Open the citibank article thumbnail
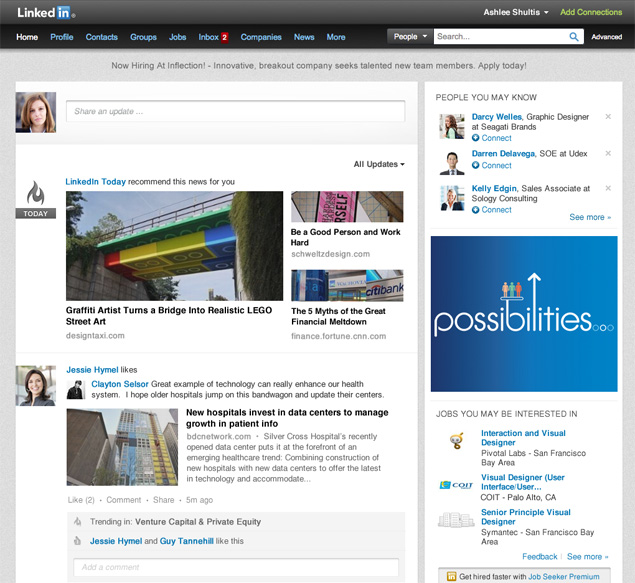635x583 pixels. click(x=347, y=285)
